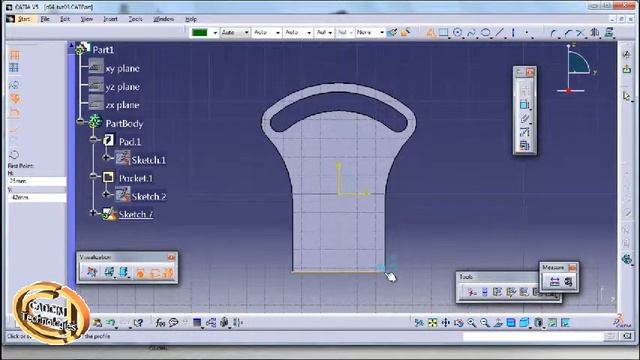Select xy plane in tree

point(122,69)
